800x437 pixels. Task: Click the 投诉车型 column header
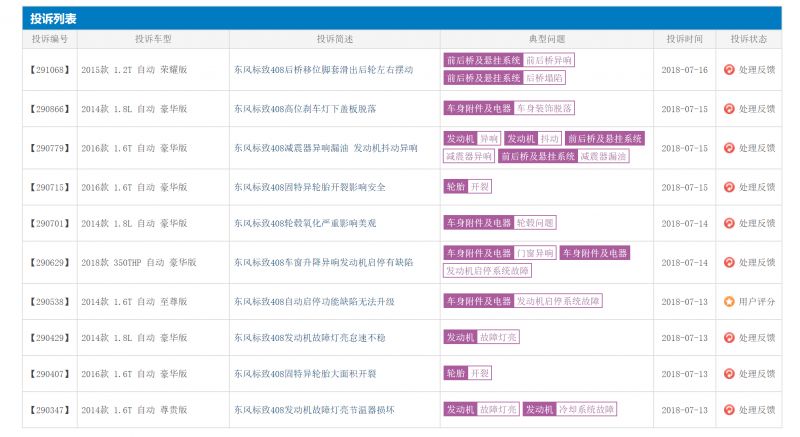coord(153,39)
